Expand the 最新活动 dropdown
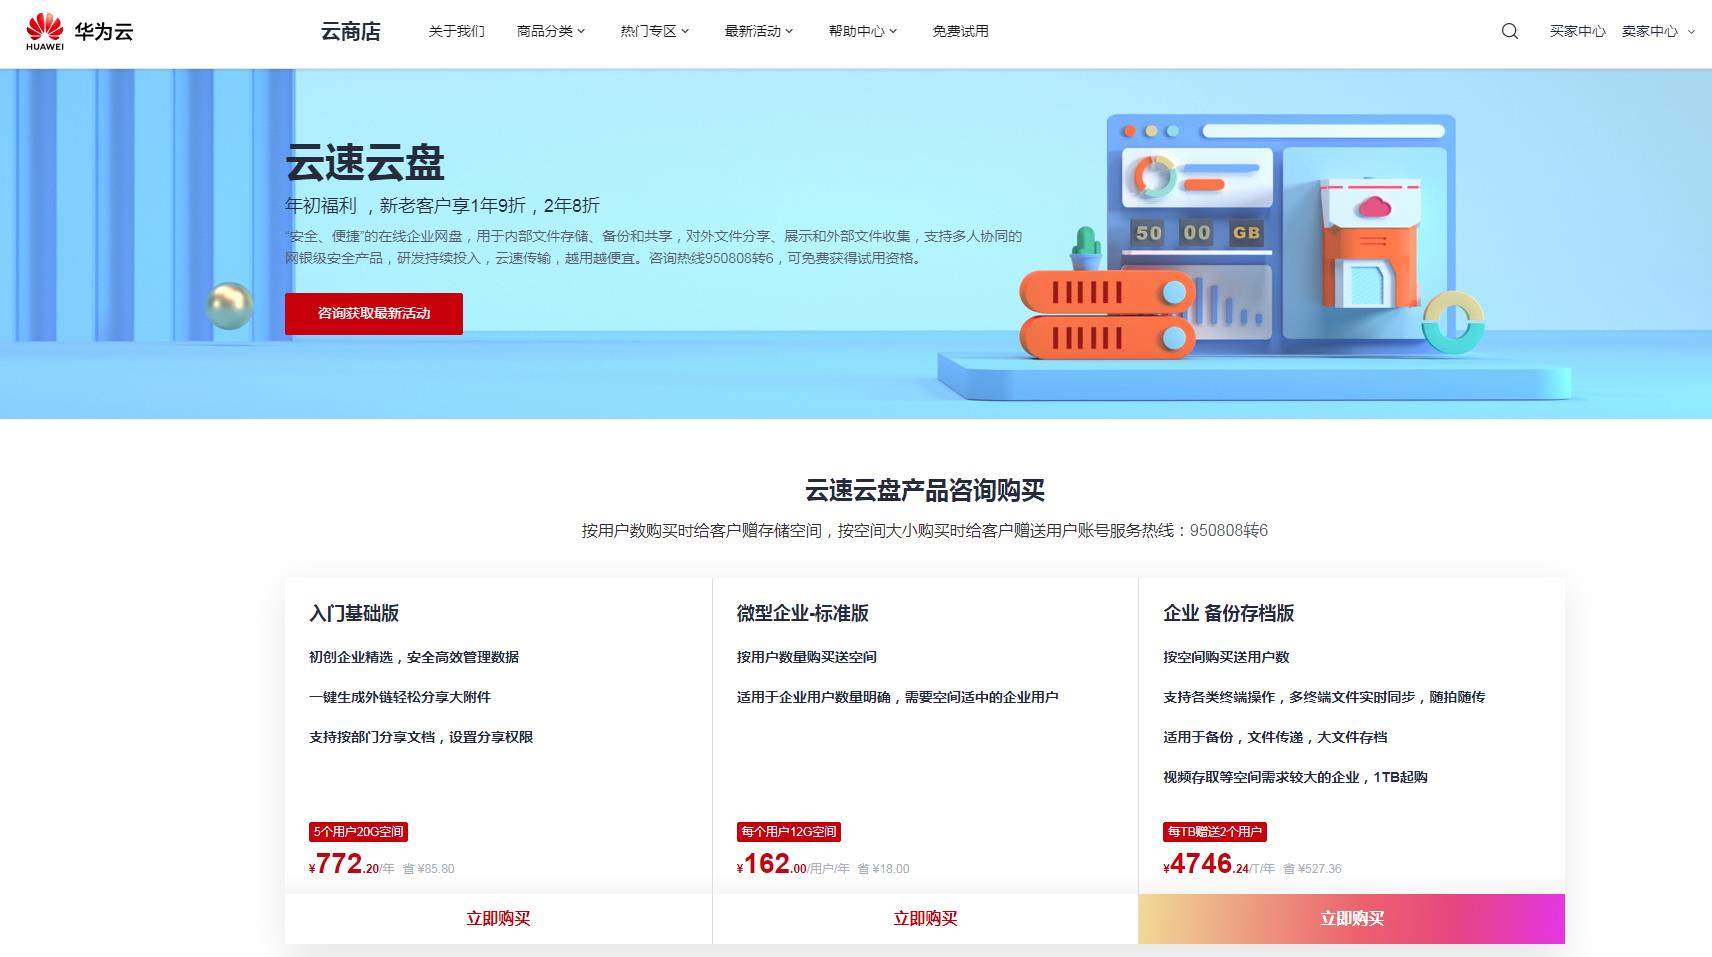This screenshot has width=1712, height=957. click(x=759, y=31)
